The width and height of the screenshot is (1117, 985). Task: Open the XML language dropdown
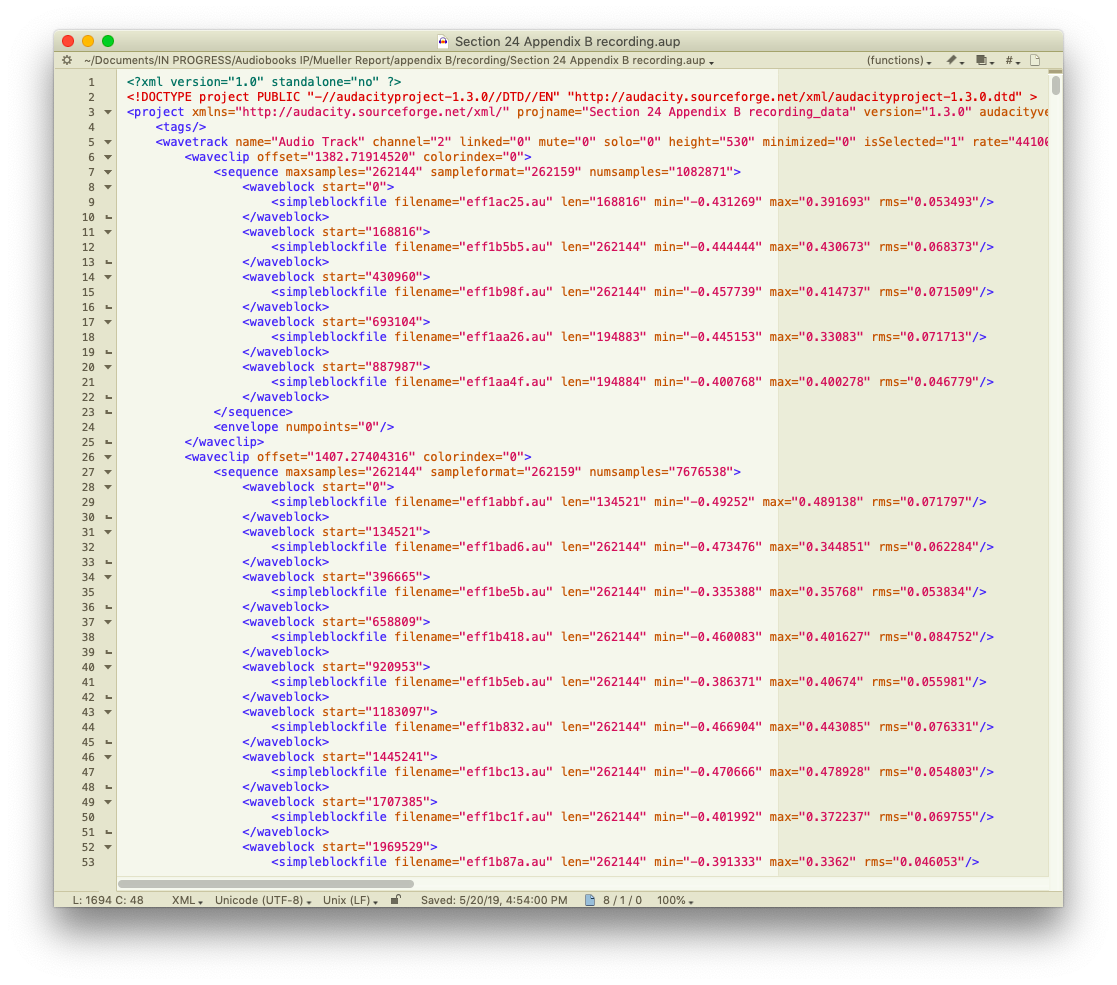point(186,899)
